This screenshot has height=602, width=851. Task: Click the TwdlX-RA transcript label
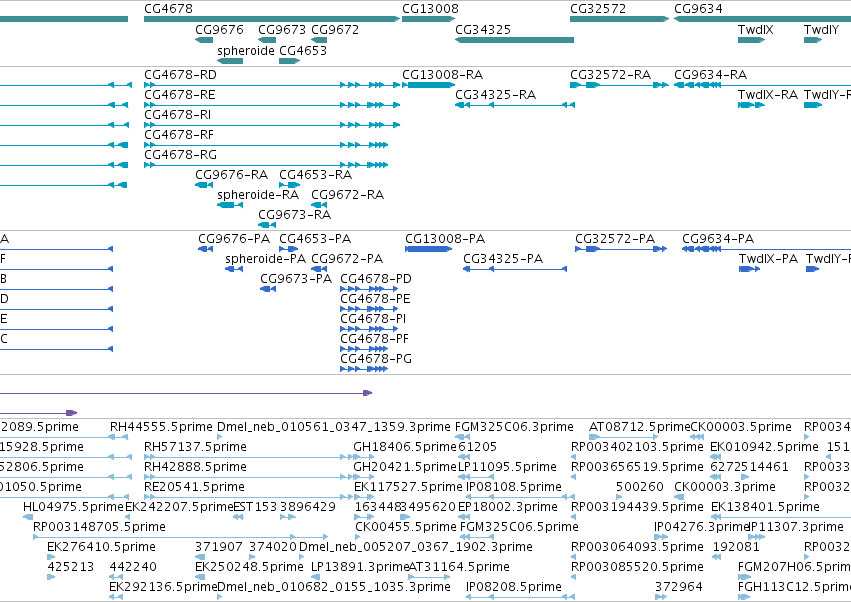(768, 94)
